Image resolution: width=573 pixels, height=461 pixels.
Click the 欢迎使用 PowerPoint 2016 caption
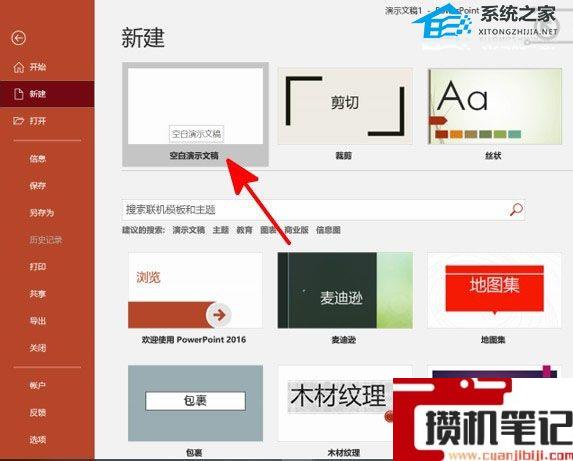pyautogui.click(x=194, y=340)
